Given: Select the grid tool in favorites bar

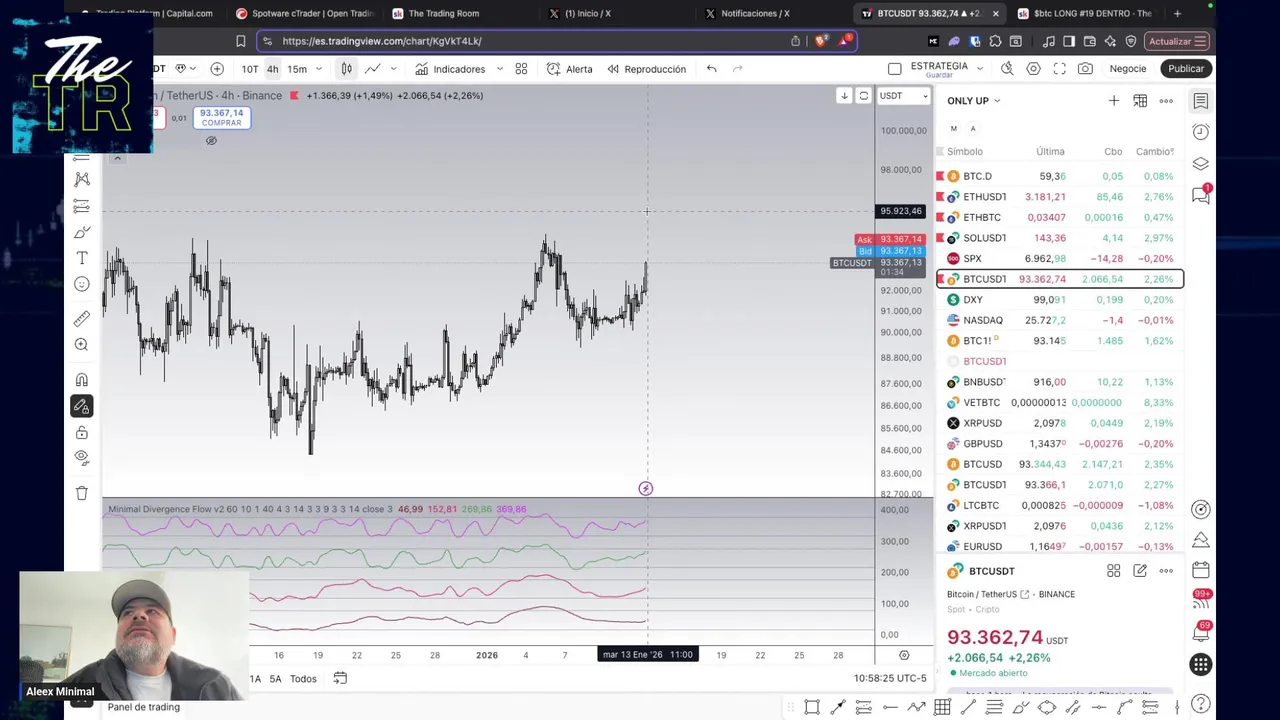Looking at the screenshot, I should (942, 708).
